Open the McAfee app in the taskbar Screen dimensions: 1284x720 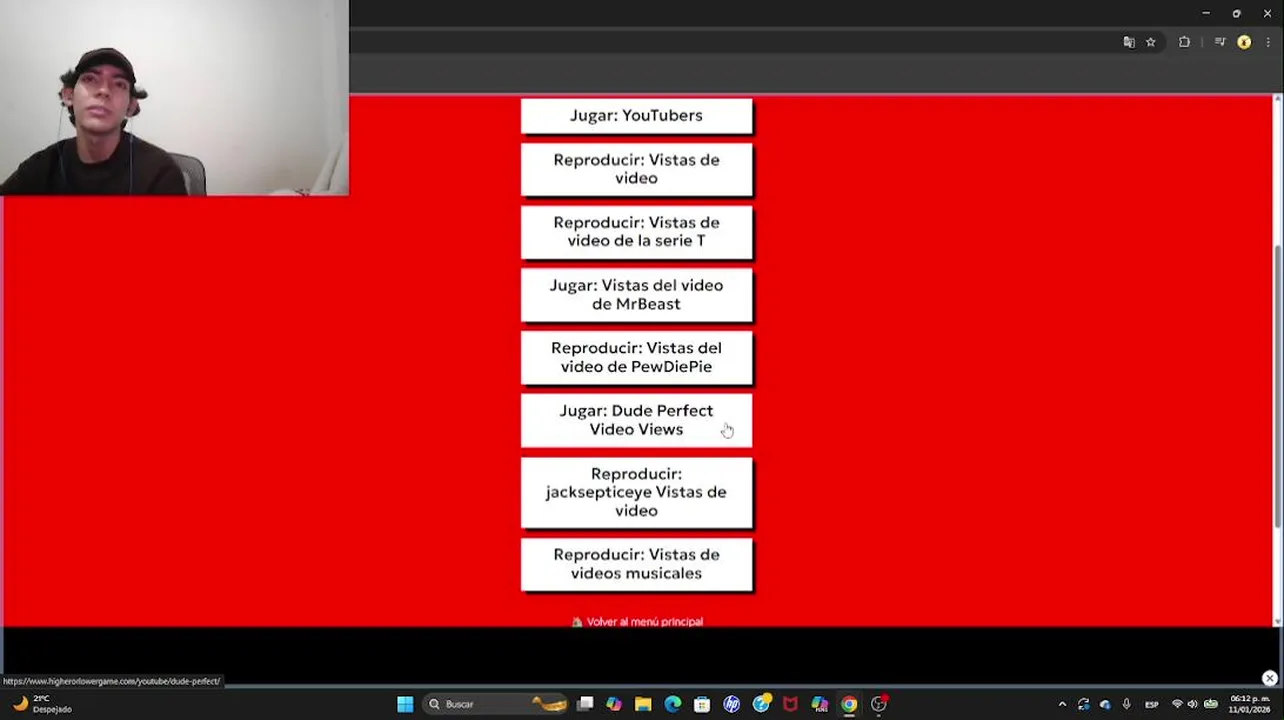pyautogui.click(x=790, y=704)
